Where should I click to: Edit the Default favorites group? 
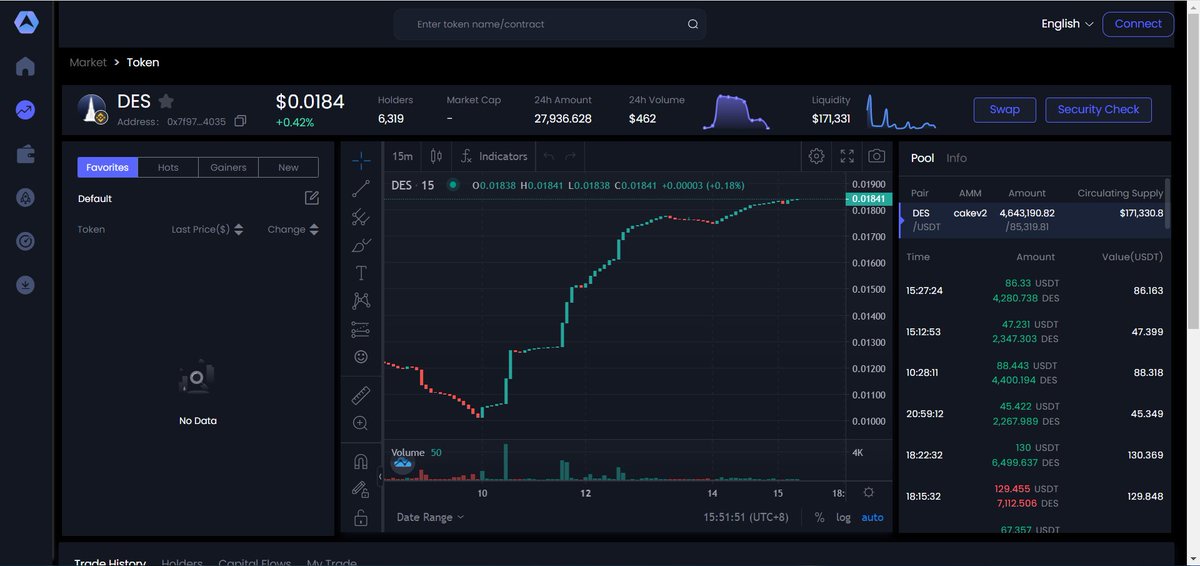(311, 198)
